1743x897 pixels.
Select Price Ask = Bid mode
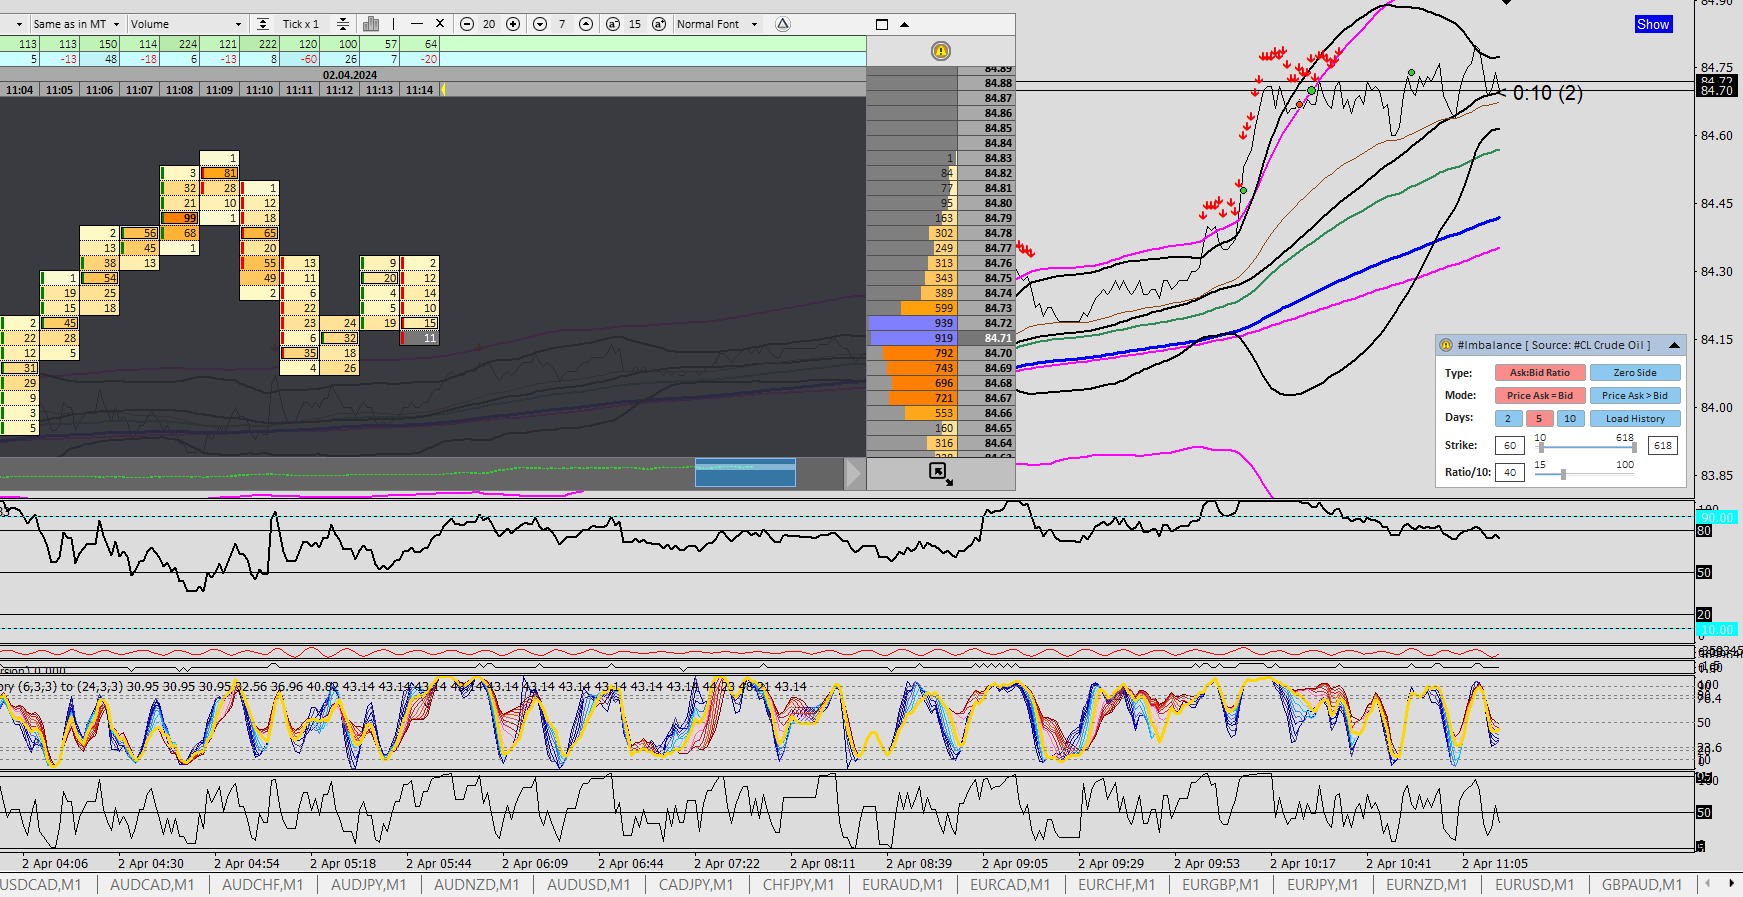[1540, 396]
